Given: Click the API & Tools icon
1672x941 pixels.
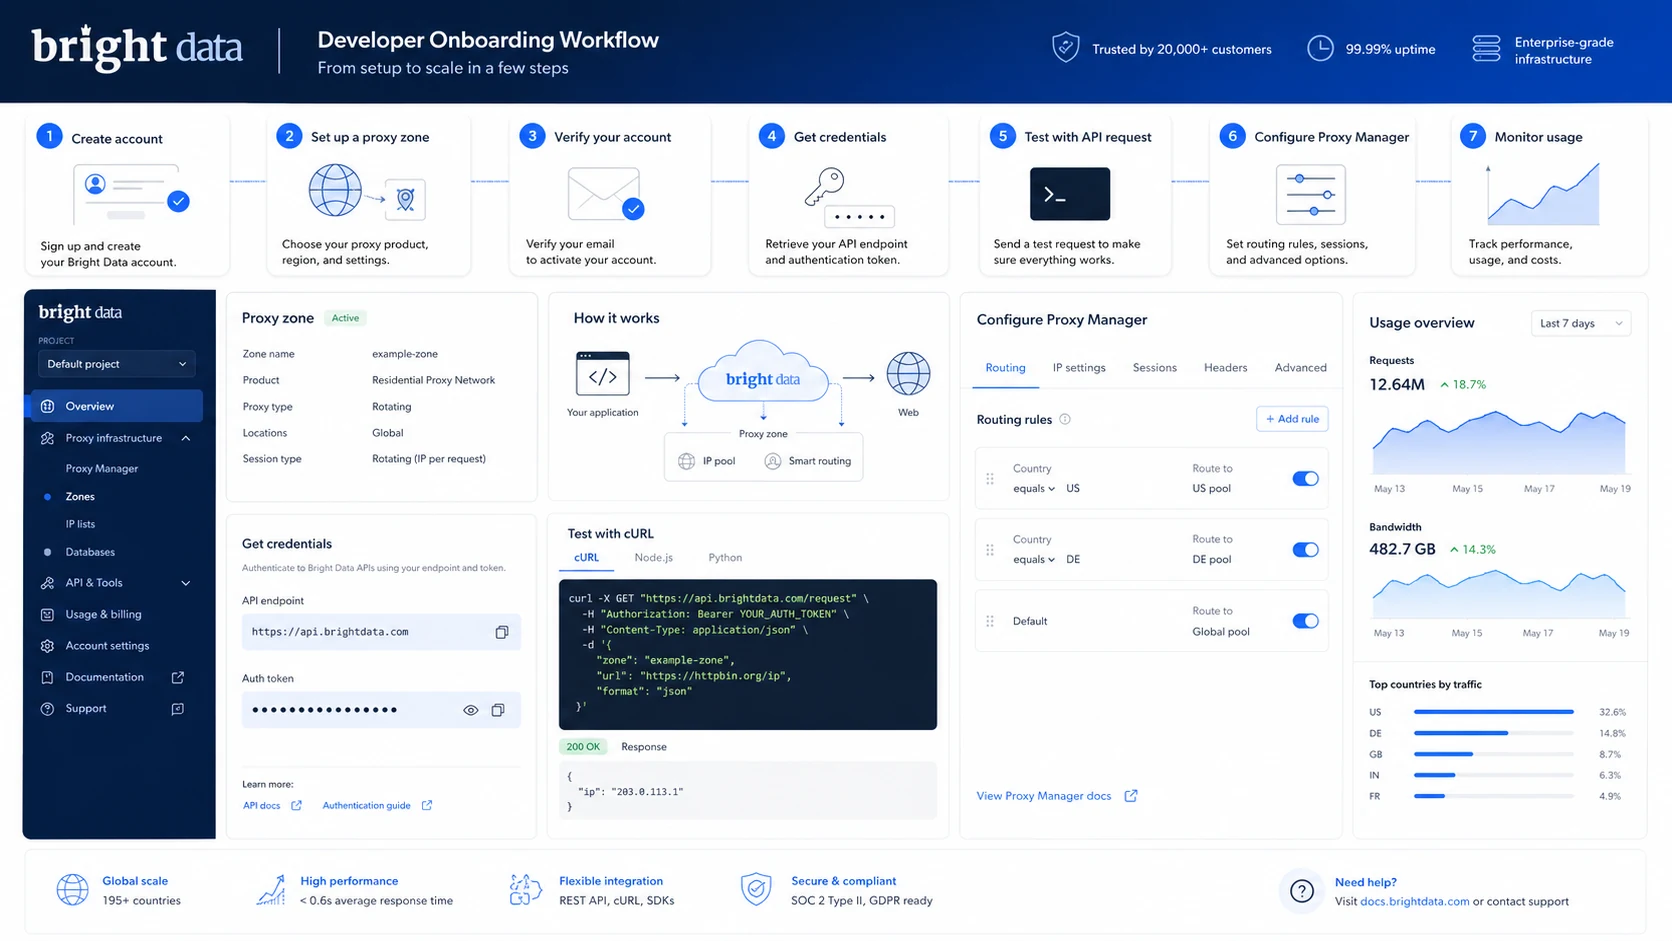Looking at the screenshot, I should [47, 583].
